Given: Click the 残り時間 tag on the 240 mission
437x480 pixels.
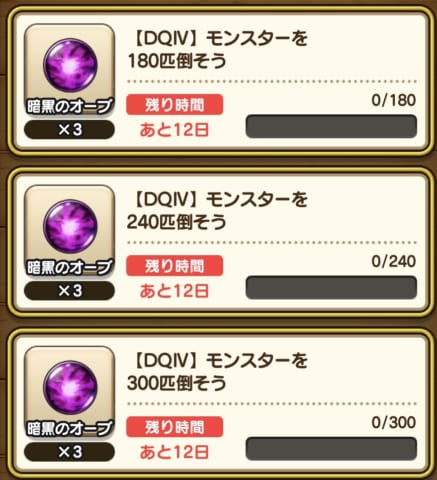Looking at the screenshot, I should (175, 266).
